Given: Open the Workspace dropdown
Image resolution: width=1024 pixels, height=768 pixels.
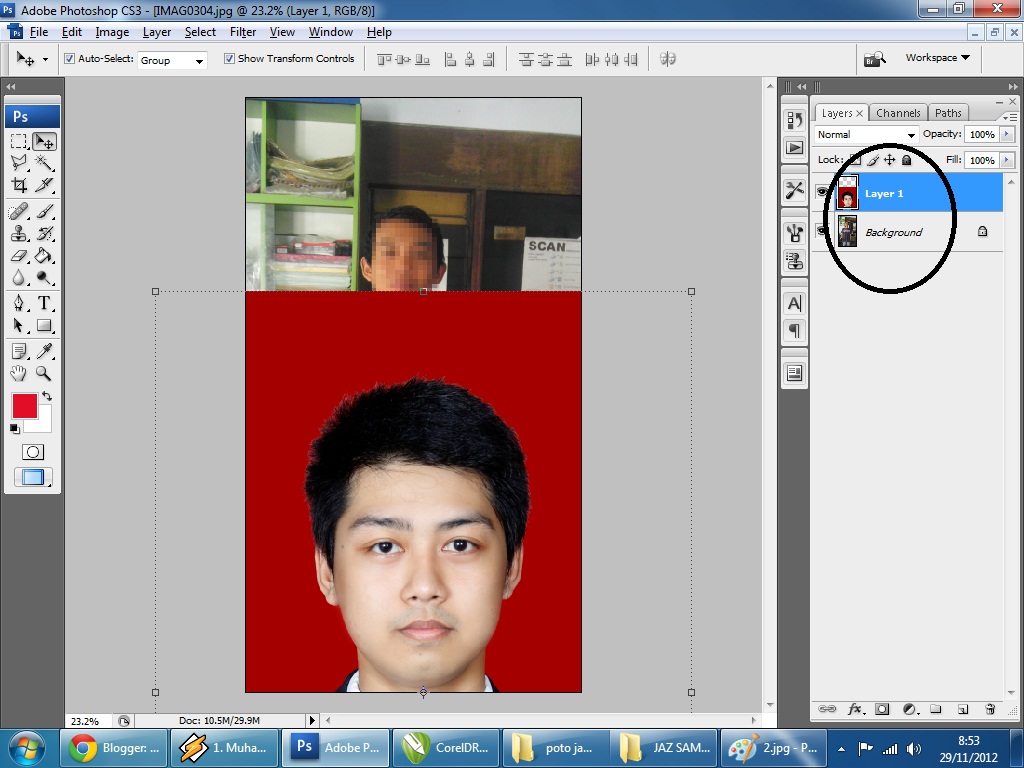Looking at the screenshot, I should [x=937, y=57].
